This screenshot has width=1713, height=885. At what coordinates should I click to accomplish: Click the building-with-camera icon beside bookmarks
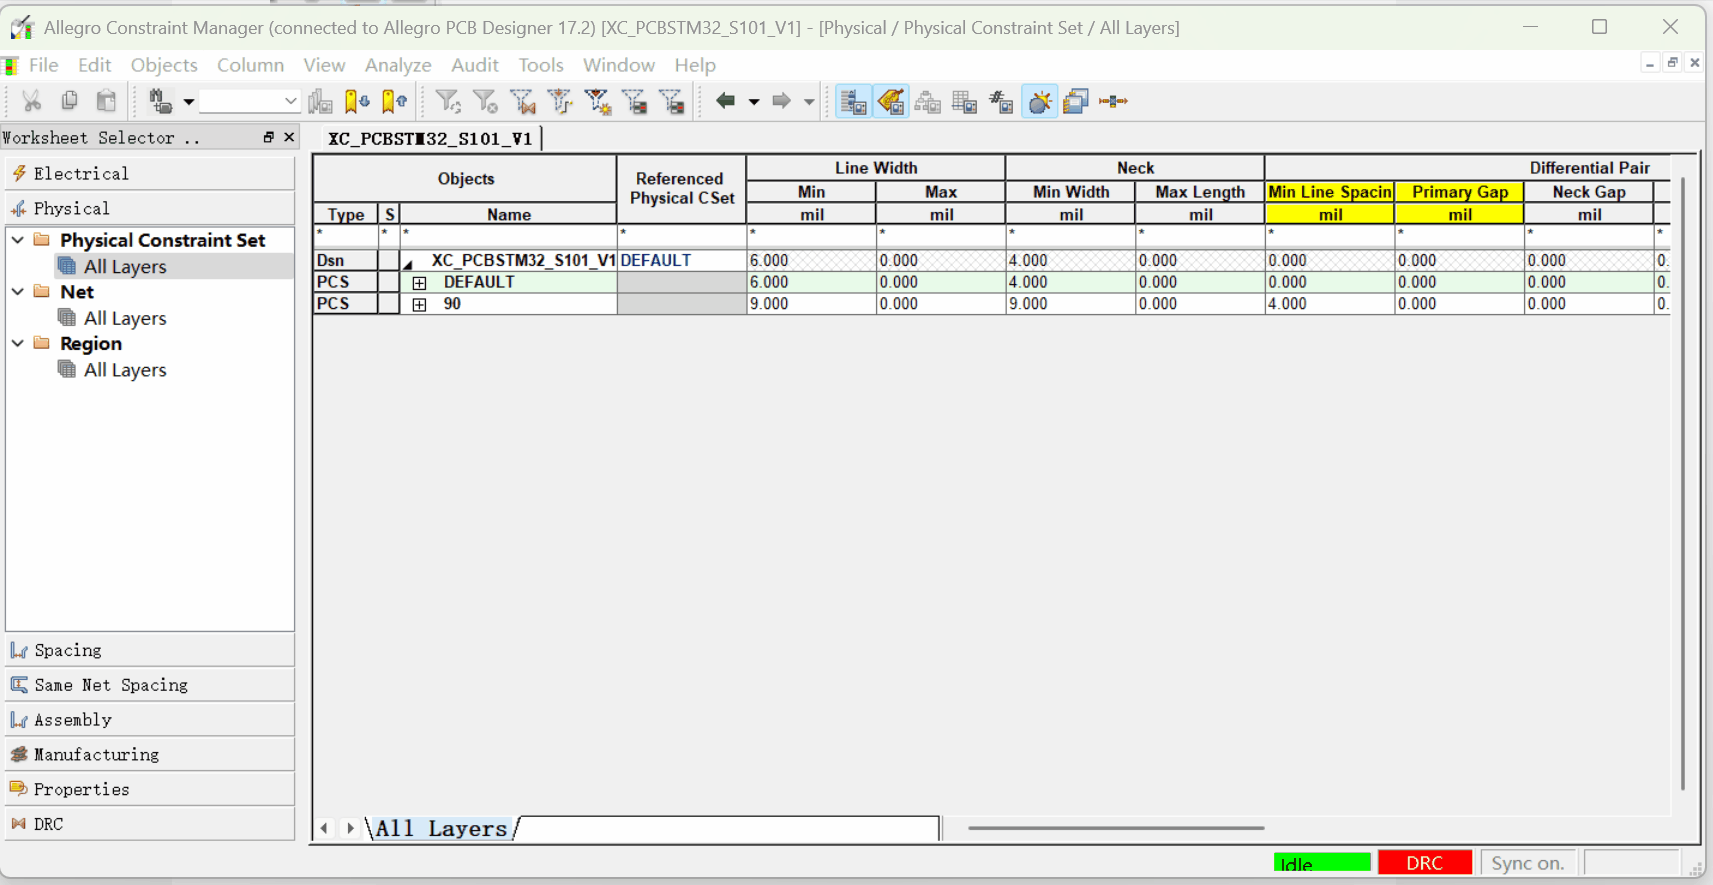pyautogui.click(x=320, y=101)
